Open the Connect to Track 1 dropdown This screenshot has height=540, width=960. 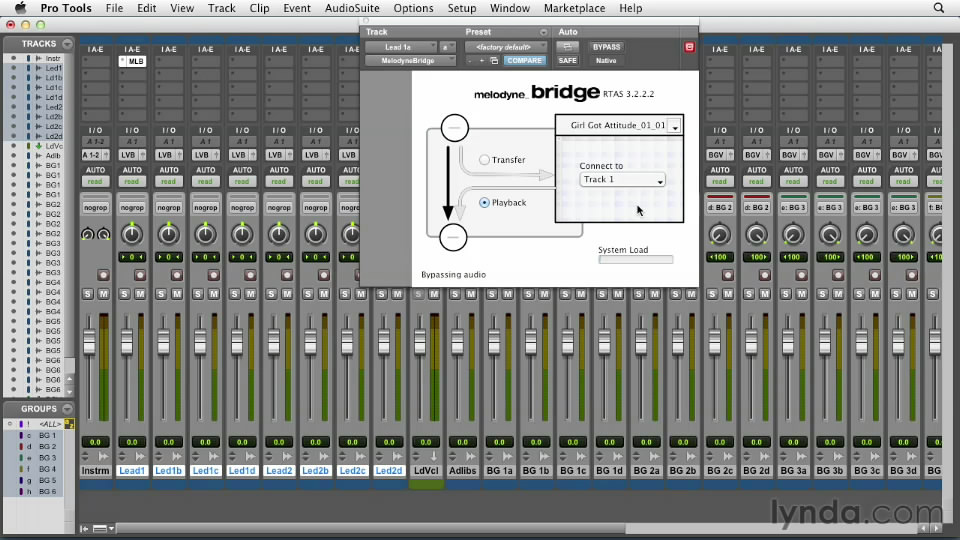point(622,179)
